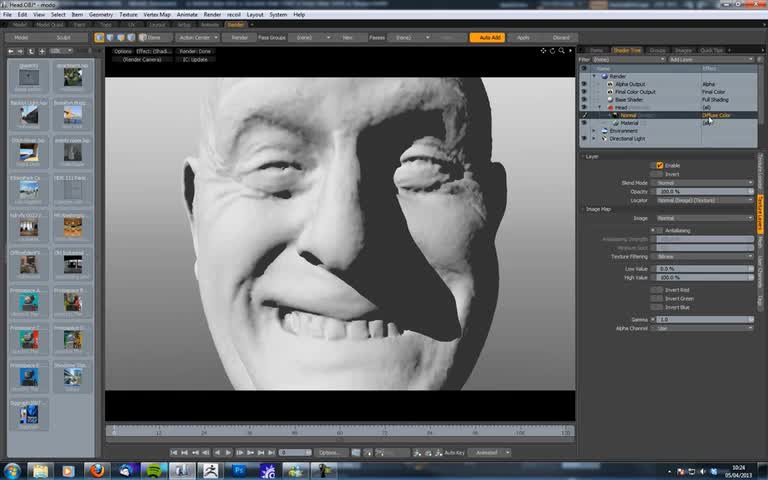Click the first selection mode icon in toolbar
Viewport: 768px width, 480px height.
point(99,37)
